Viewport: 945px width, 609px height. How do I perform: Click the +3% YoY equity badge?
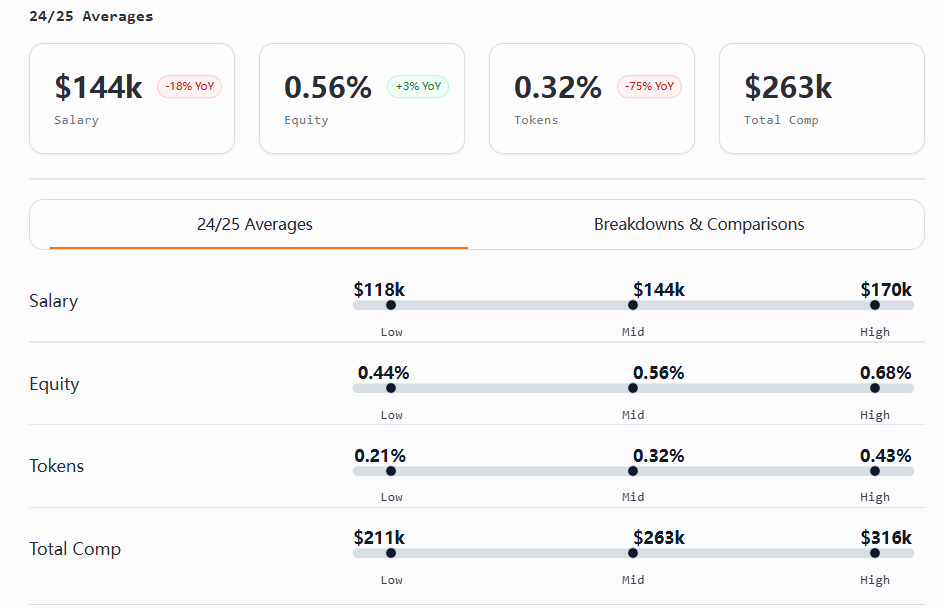pos(418,87)
